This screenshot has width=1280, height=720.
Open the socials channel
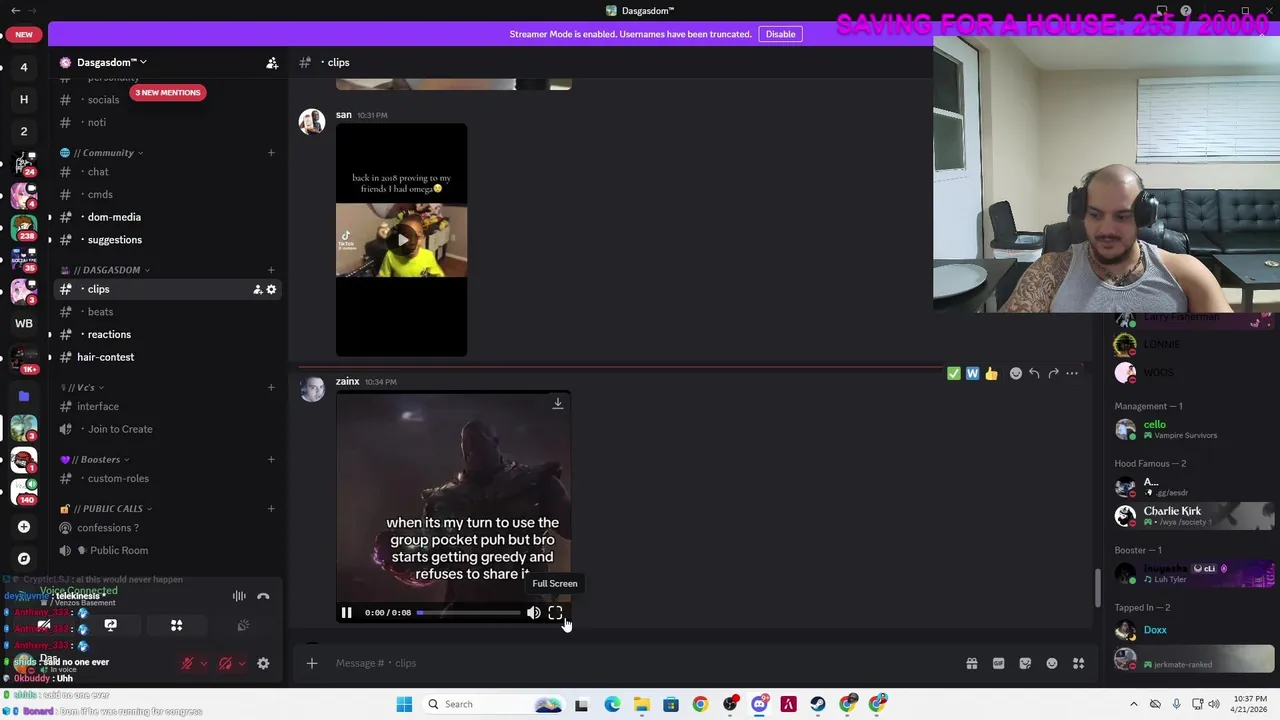click(167, 99)
